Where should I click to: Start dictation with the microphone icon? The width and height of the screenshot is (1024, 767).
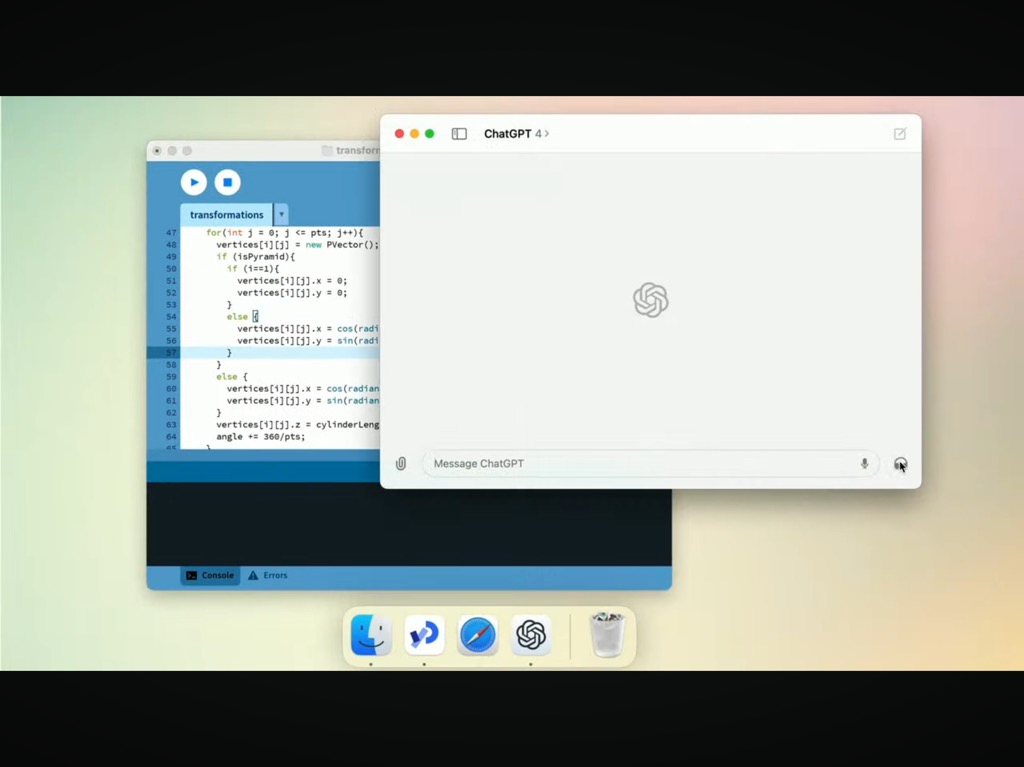(x=864, y=464)
